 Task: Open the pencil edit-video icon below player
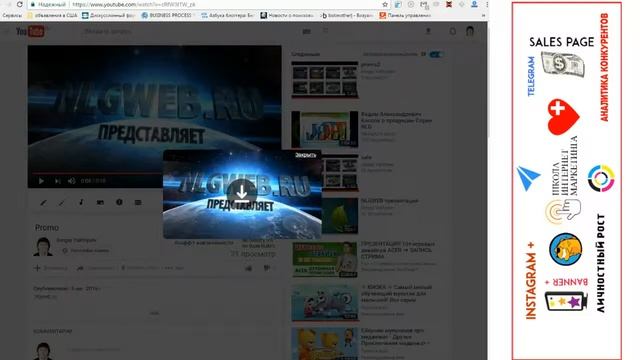(43, 202)
